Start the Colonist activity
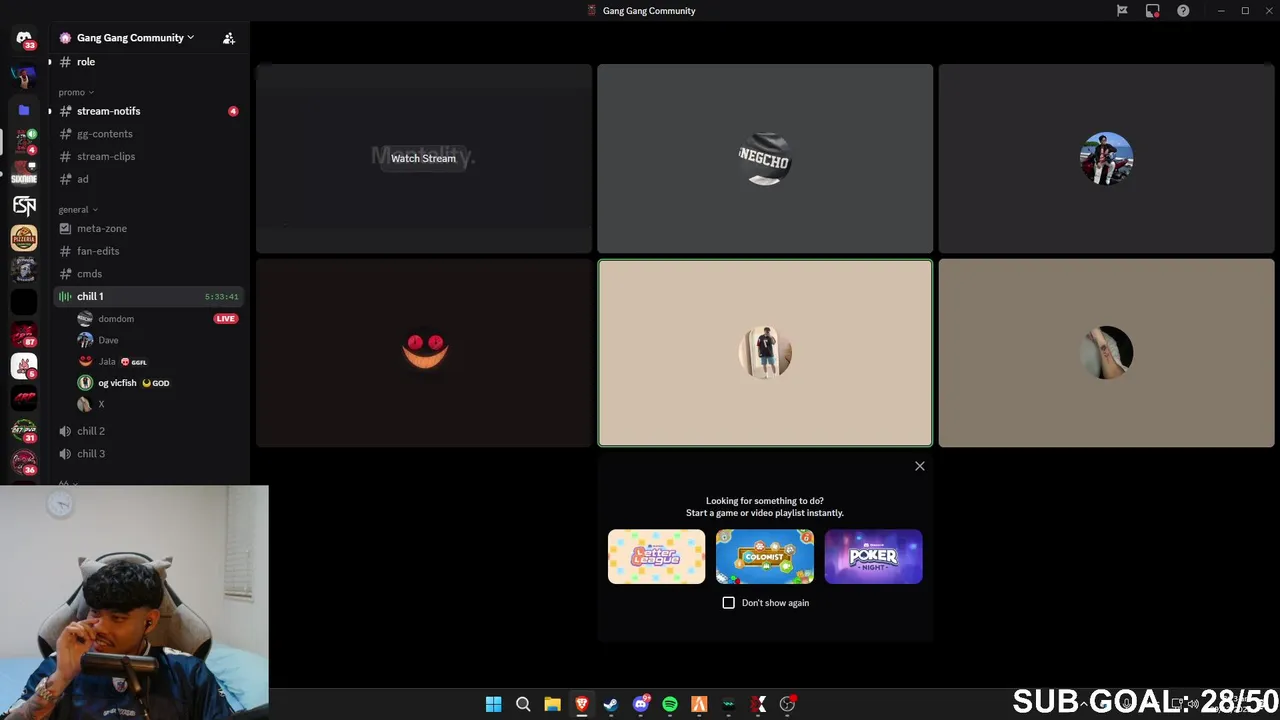Screen dimensions: 1280x720 click(765, 556)
